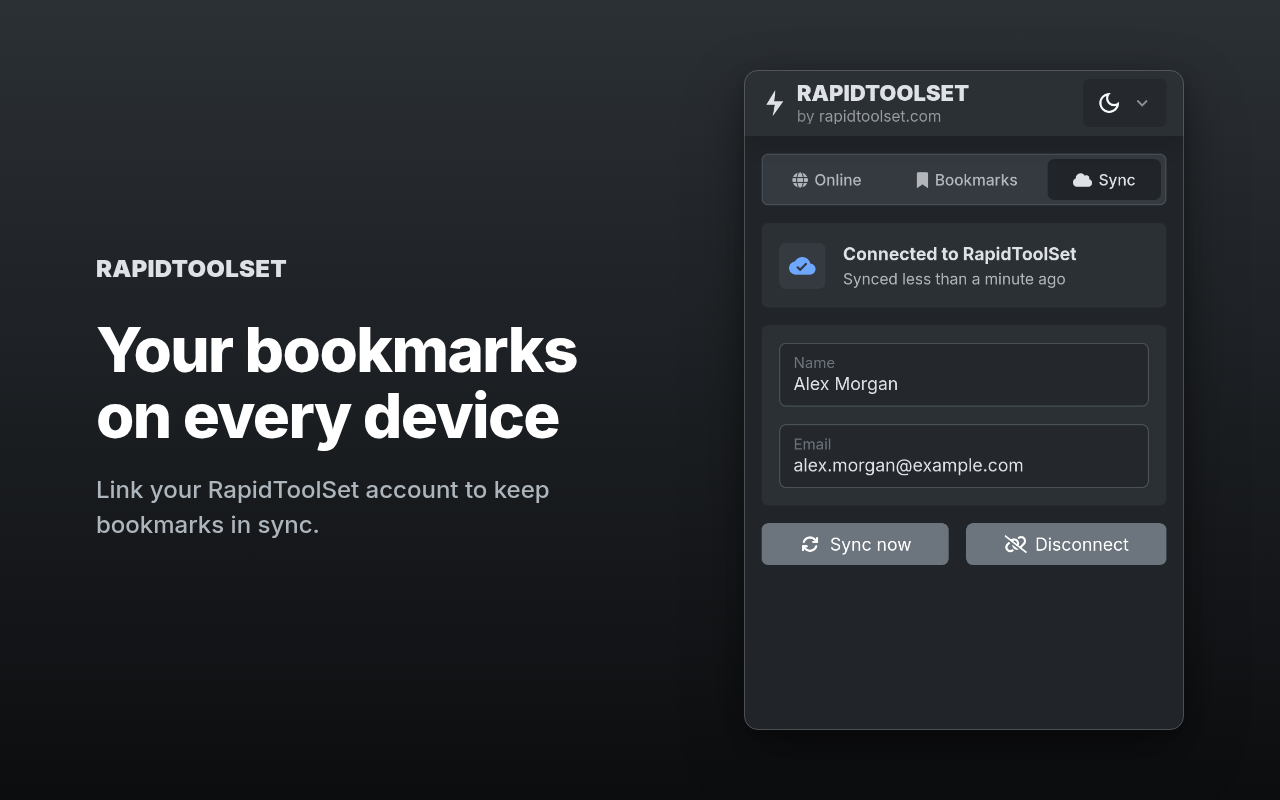Click the RAPIDTOOLSET heading on the left
Screen dimensions: 1280x800
click(x=191, y=268)
